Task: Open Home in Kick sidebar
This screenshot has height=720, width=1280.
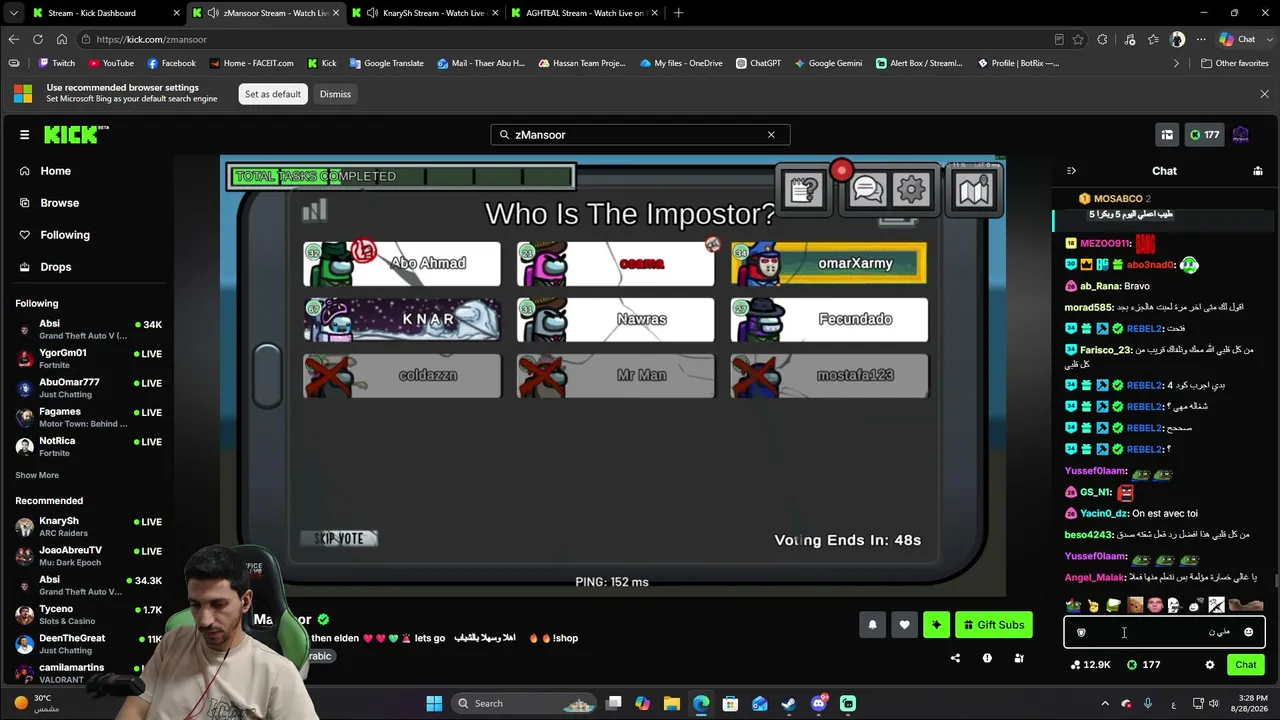Action: coord(55,171)
